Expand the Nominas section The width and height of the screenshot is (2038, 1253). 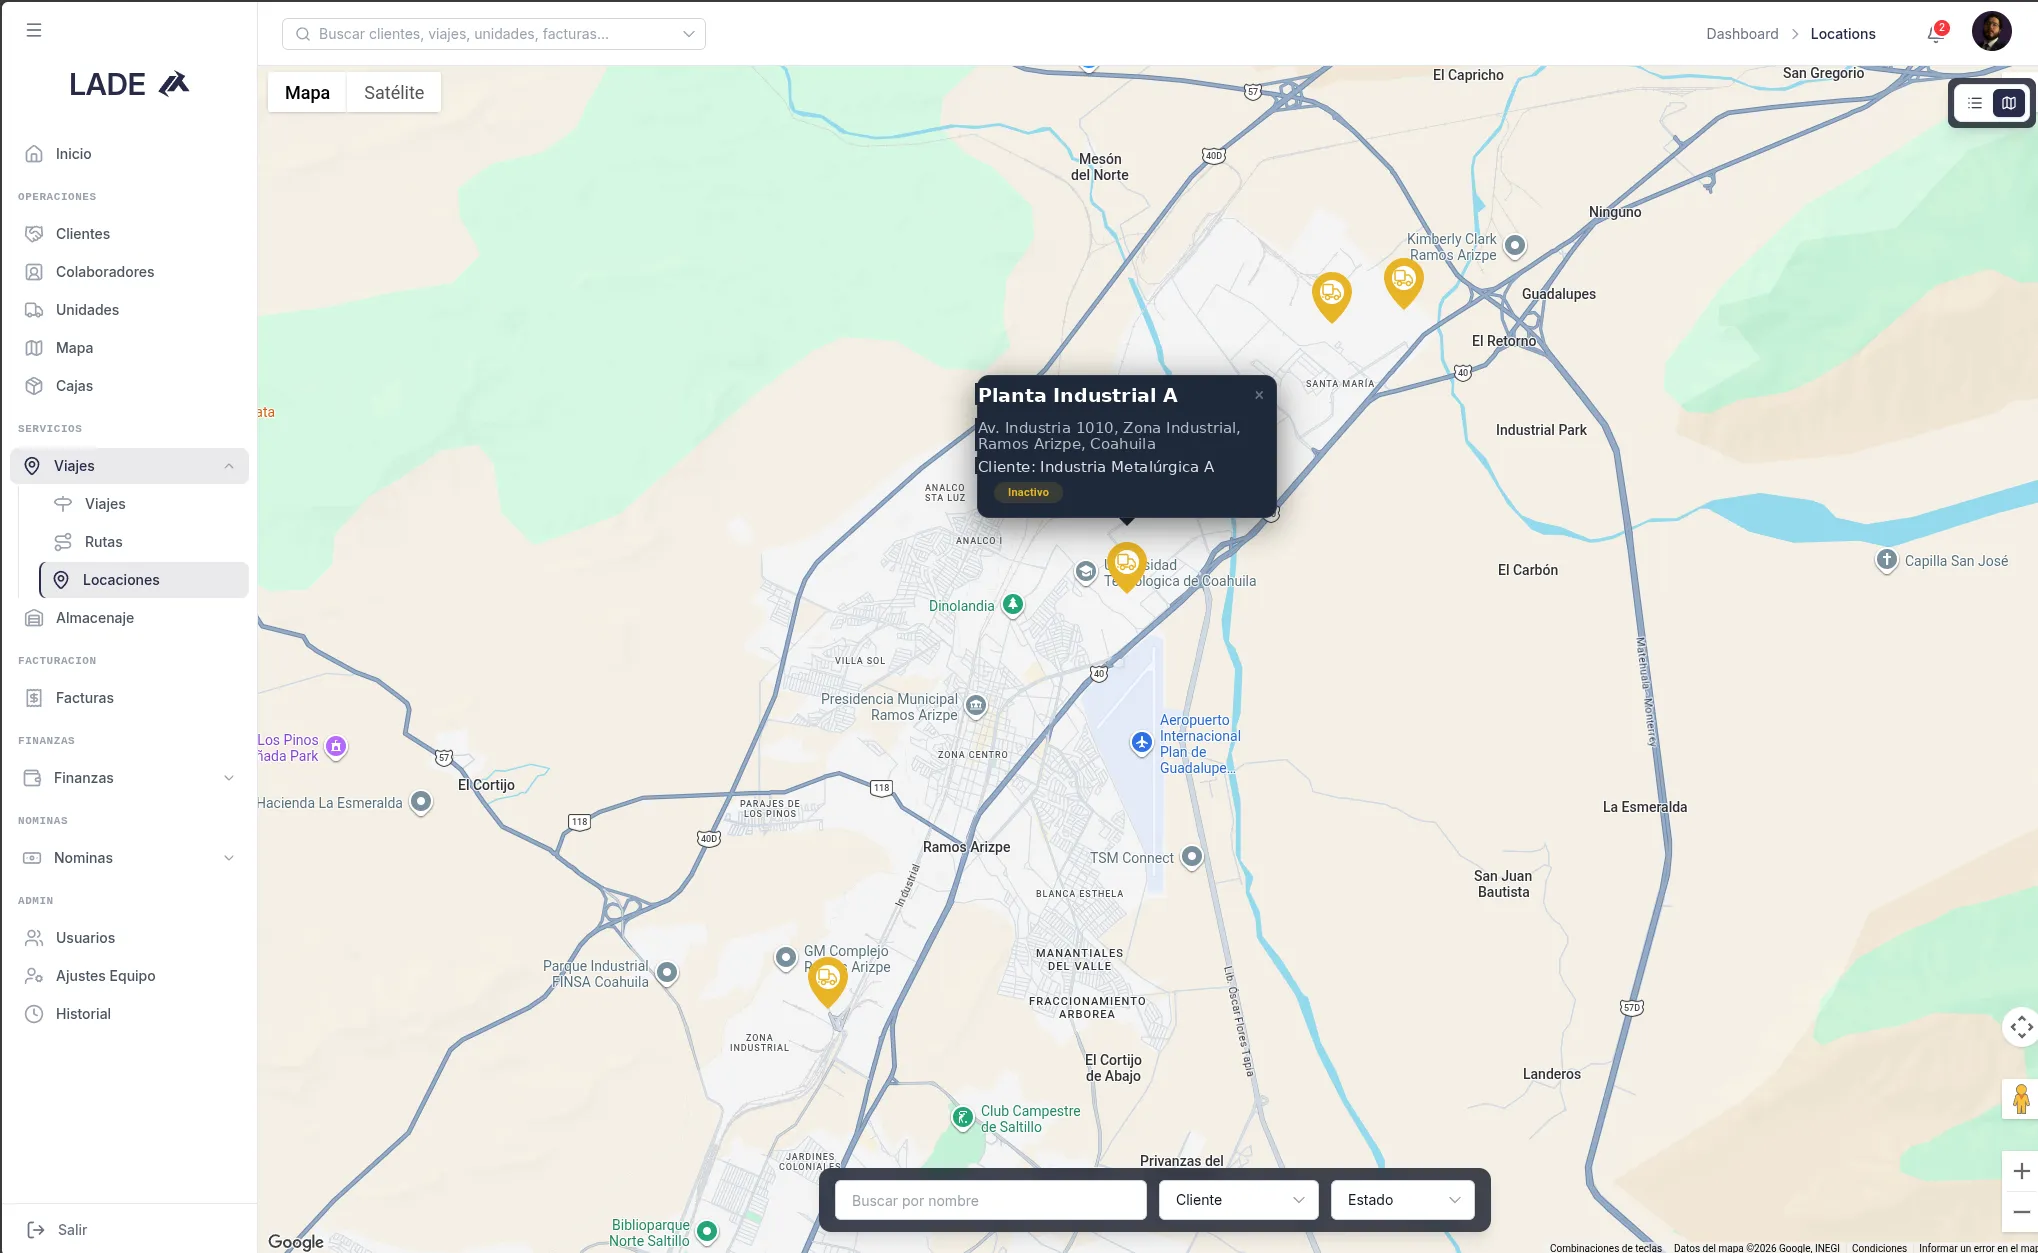(x=129, y=858)
